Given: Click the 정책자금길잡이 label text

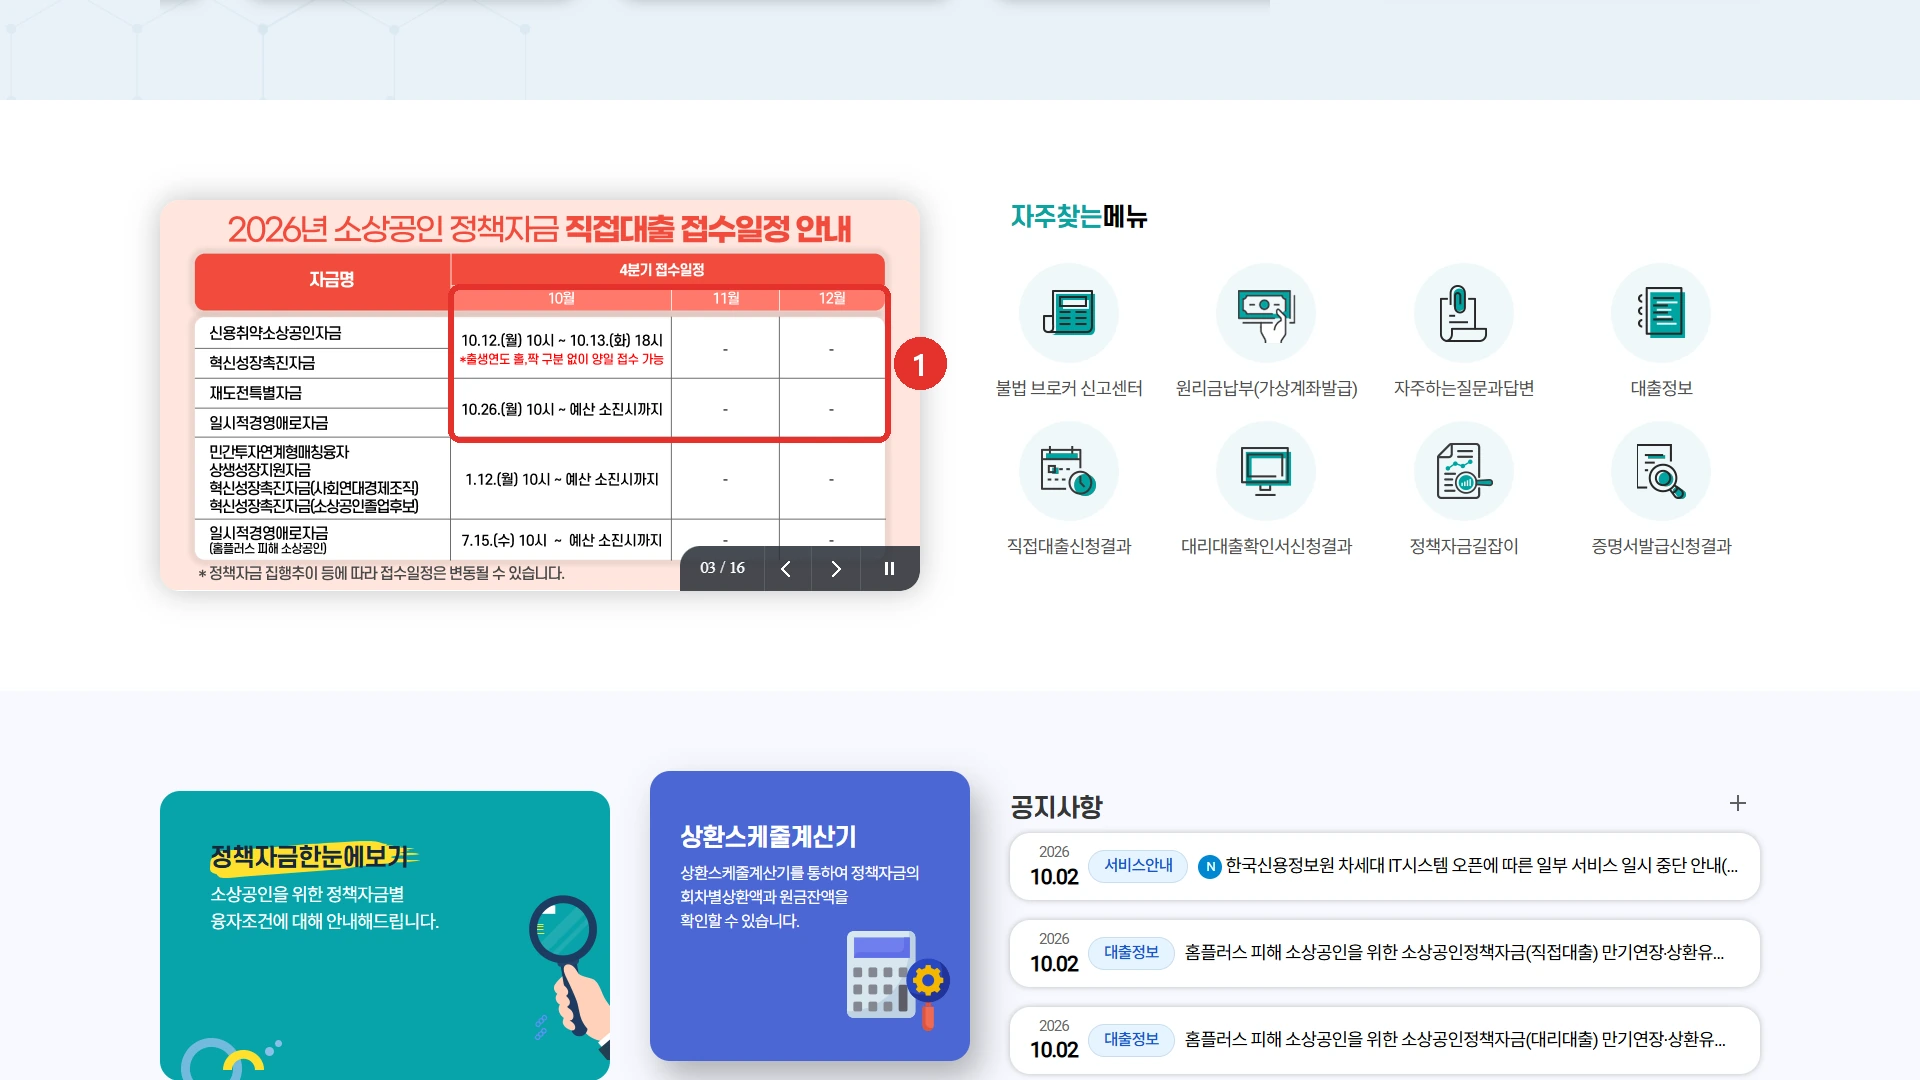Looking at the screenshot, I should pos(1464,546).
